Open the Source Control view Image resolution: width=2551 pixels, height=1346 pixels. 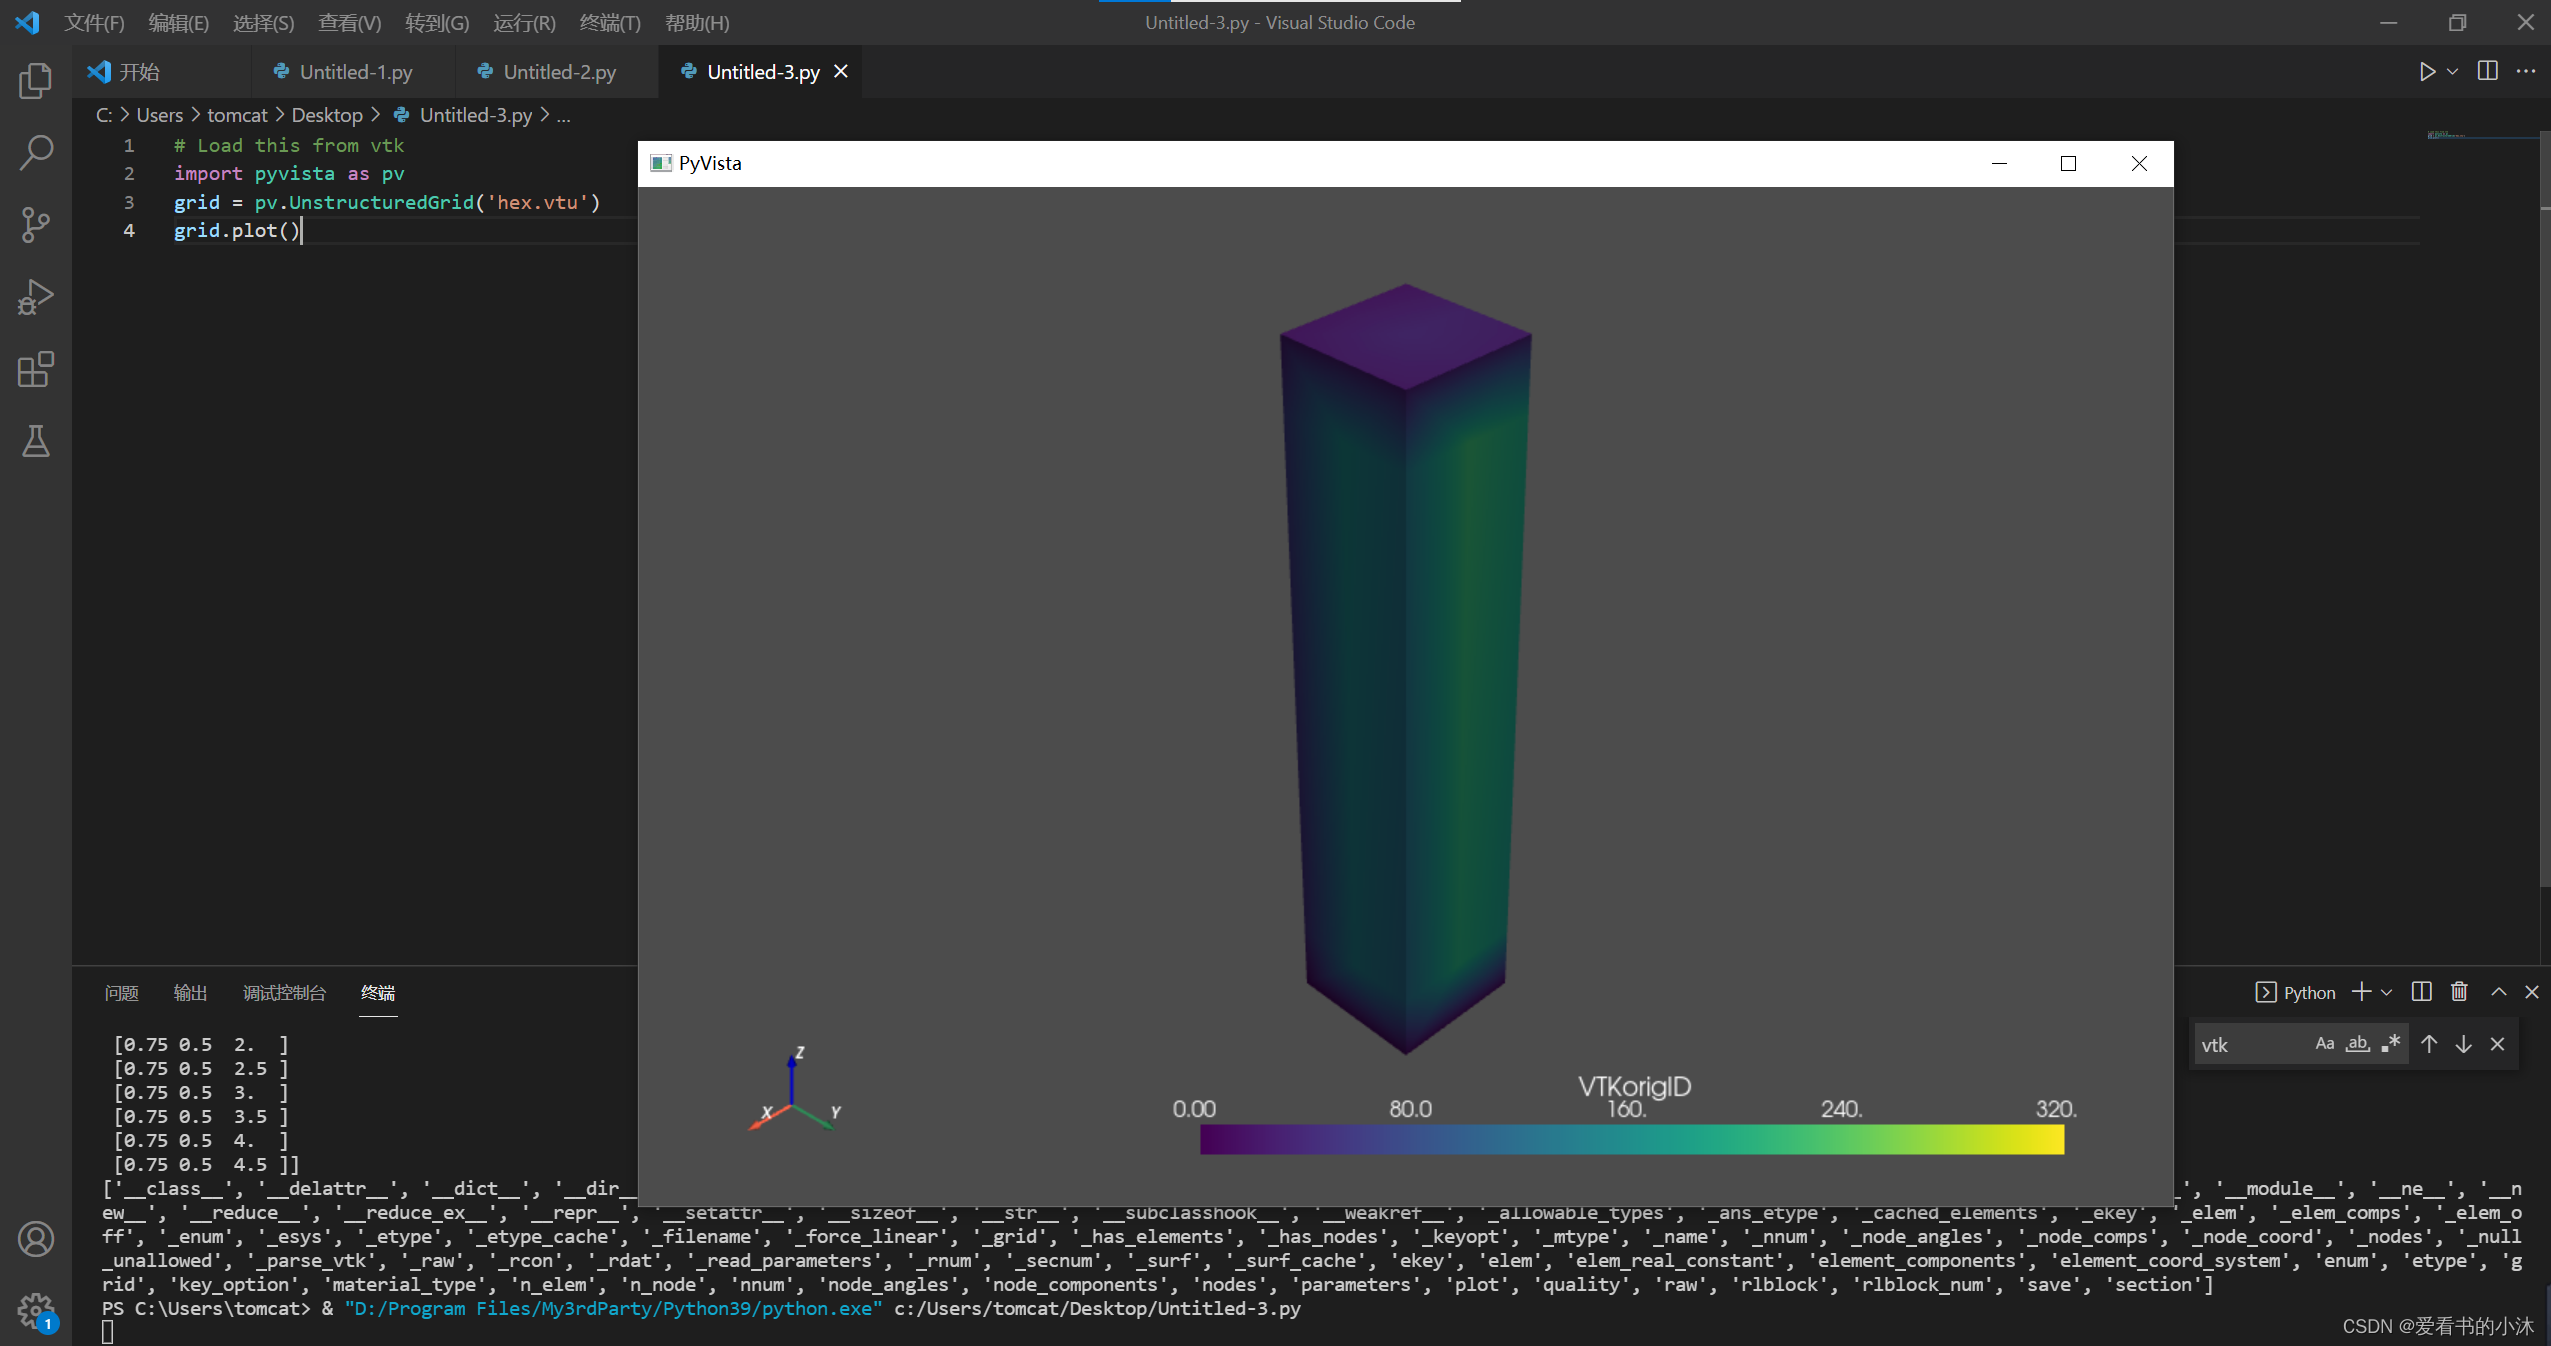[x=35, y=225]
